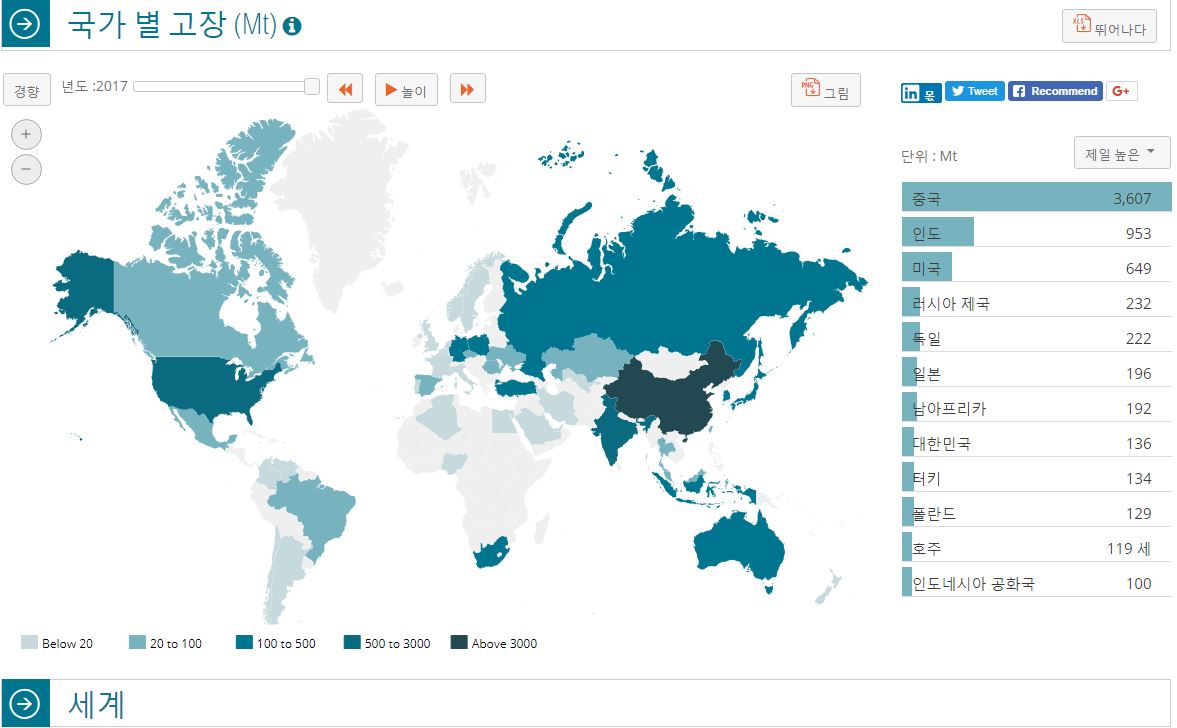Screen dimensions: 1177x728
Task: Share on LinkedIn
Action: 920,93
